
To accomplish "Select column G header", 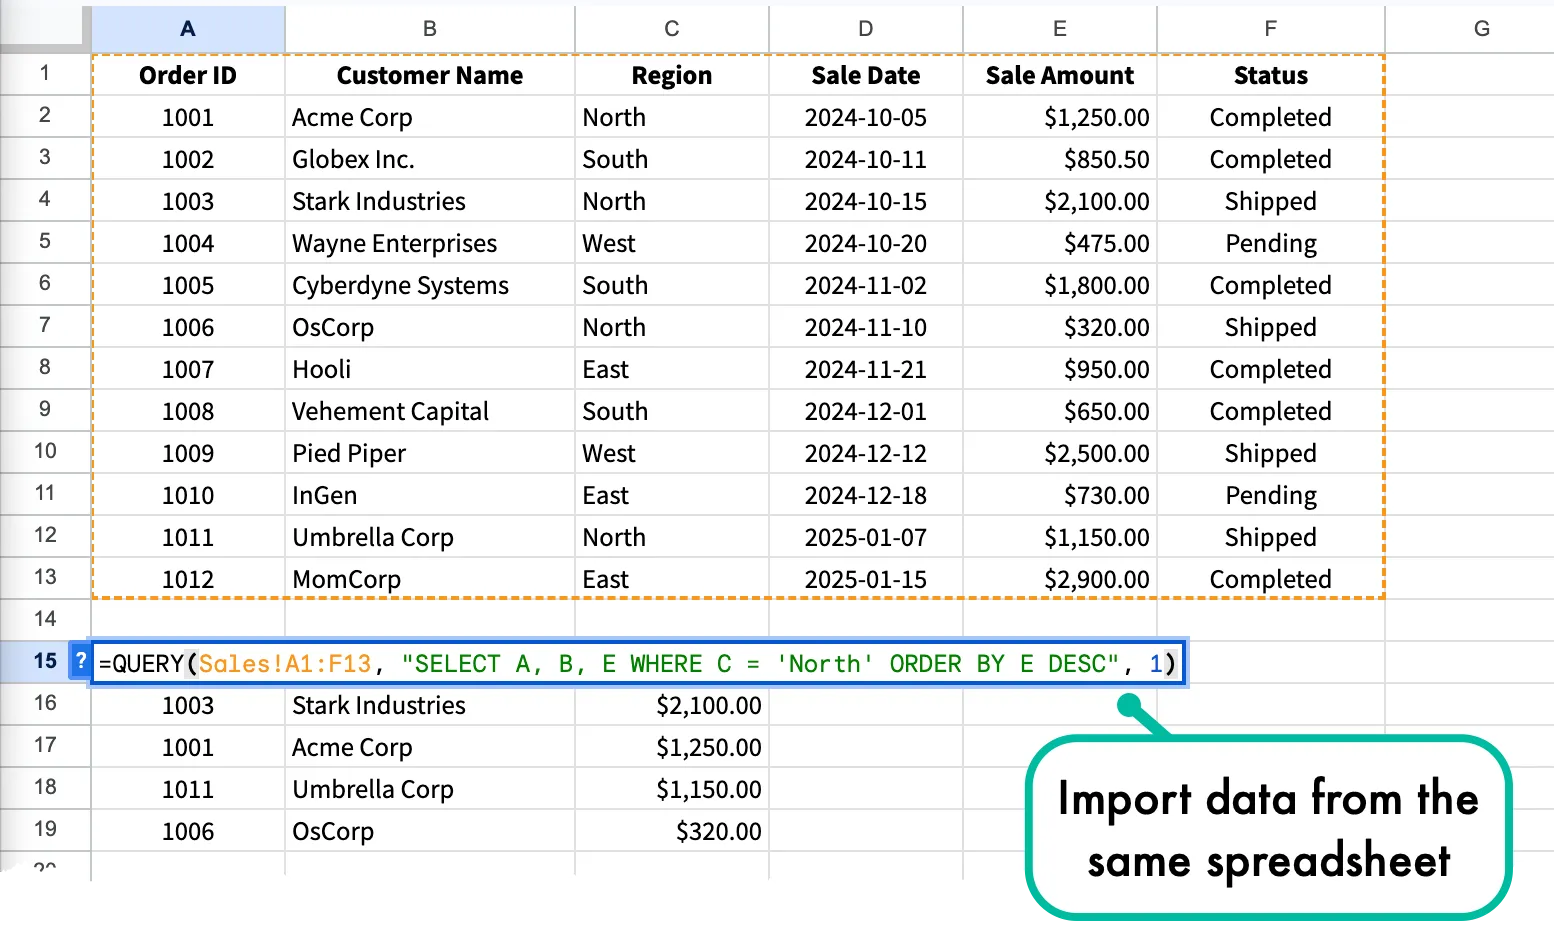I will coord(1481,28).
